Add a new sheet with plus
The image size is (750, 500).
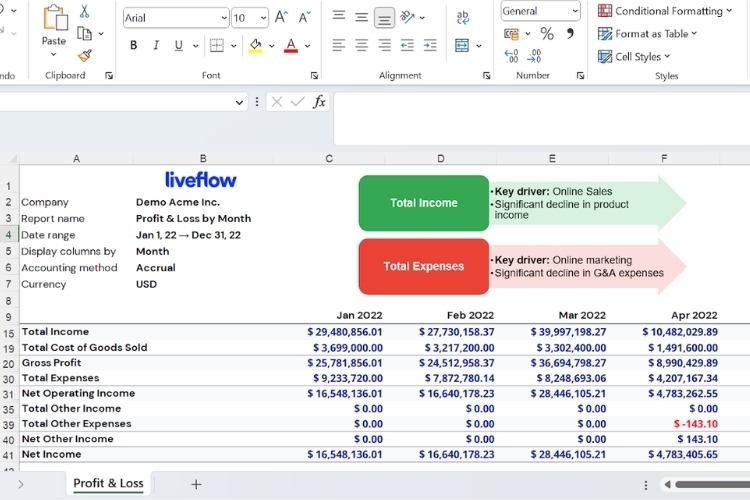pos(196,484)
